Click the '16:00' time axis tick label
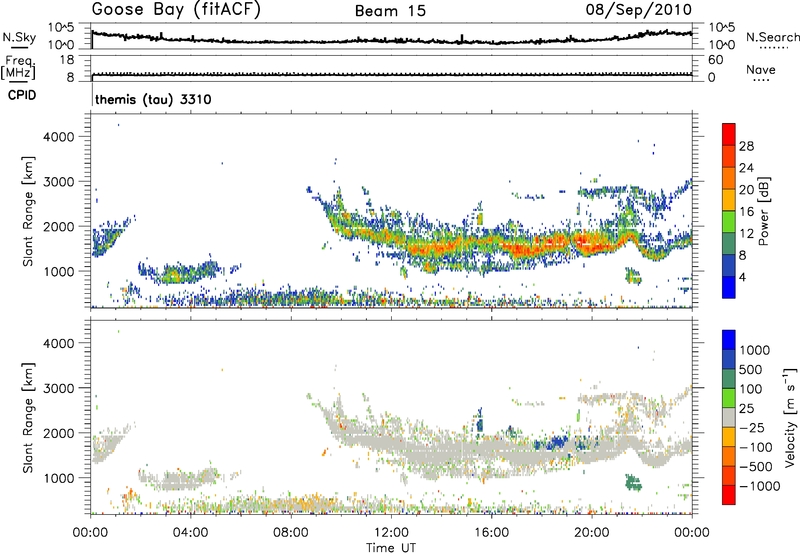Screen dimensions: 800x554 coord(491,533)
